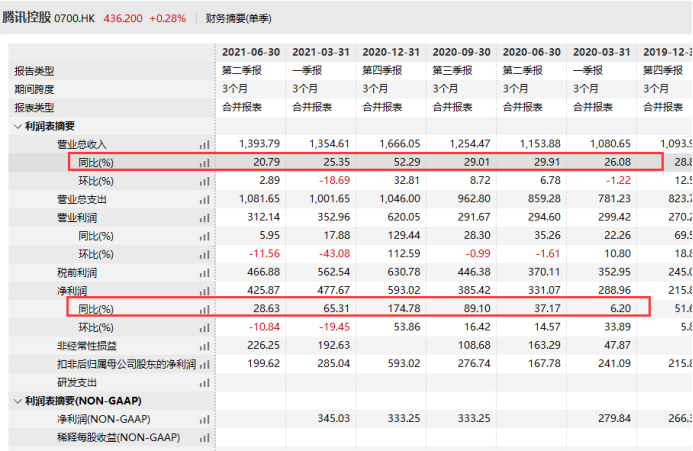Screen dimensions: 693x451
Task: Click chart icon next to 净利润
Action: point(205,290)
